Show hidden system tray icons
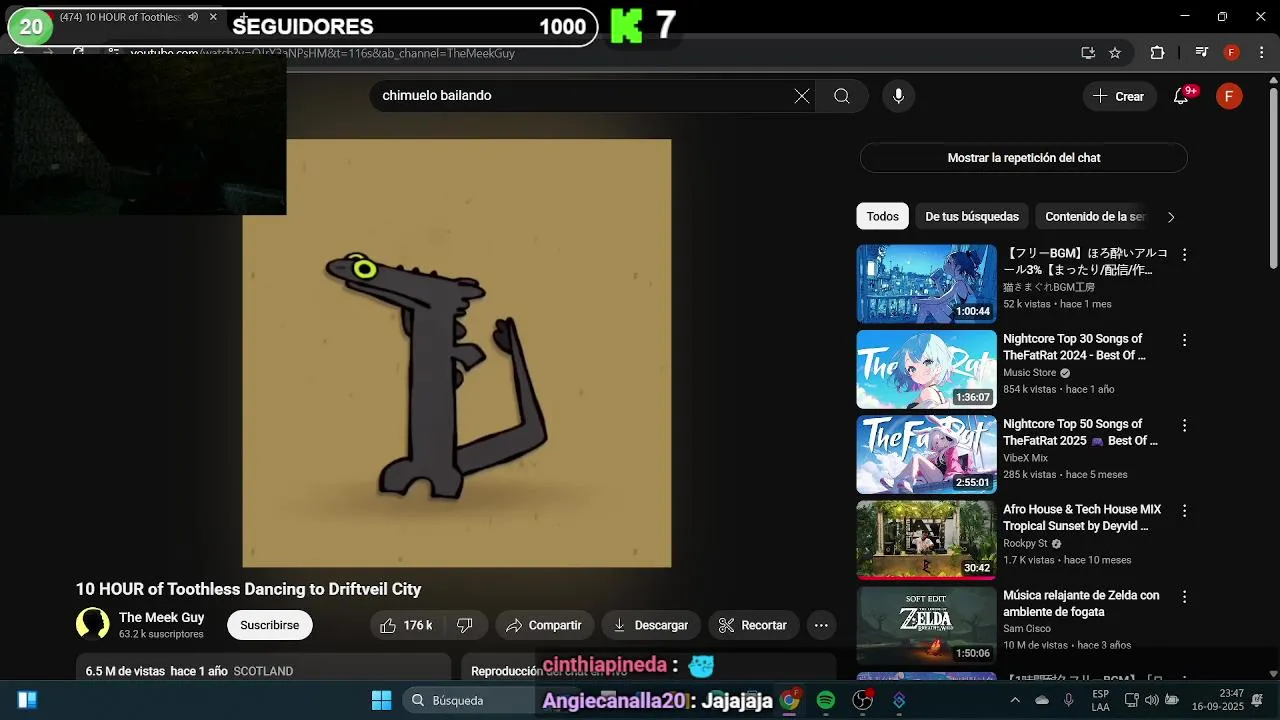 (1015, 700)
